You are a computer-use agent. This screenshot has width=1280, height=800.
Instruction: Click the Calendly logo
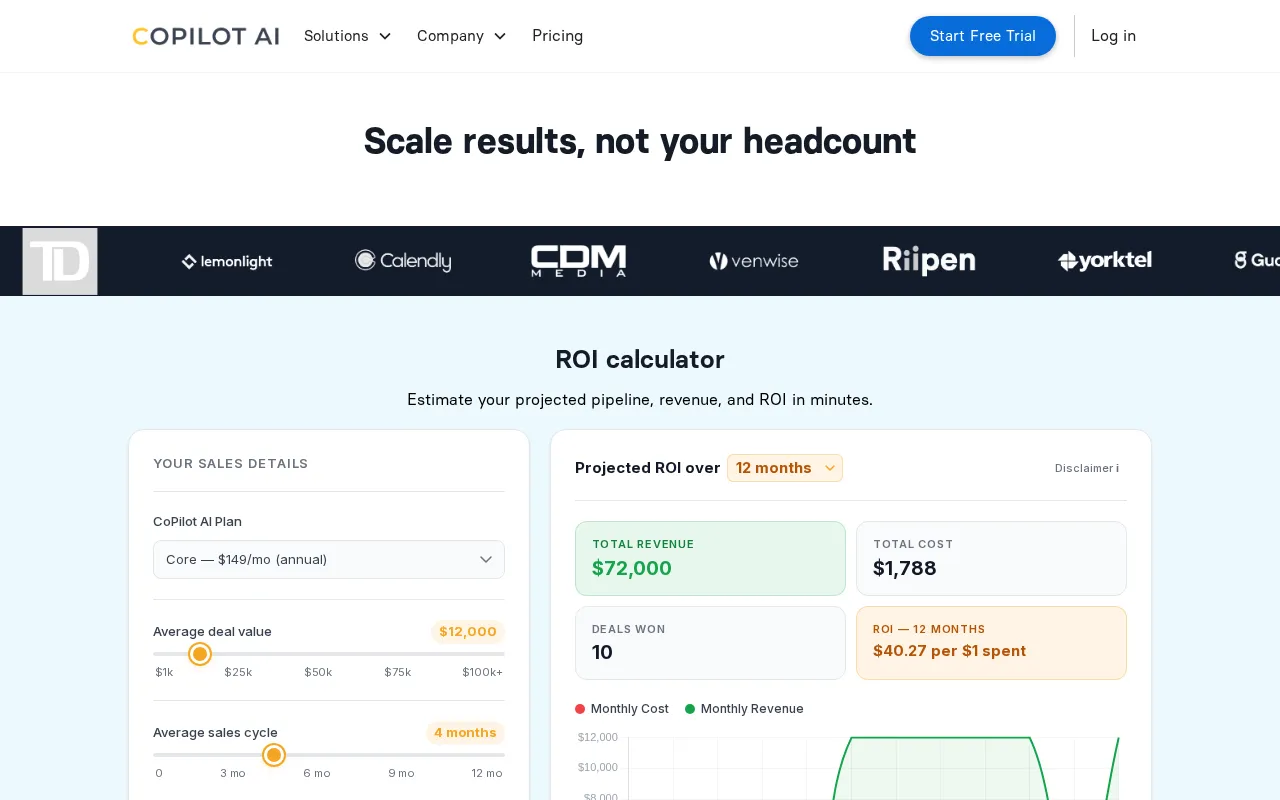click(x=403, y=261)
